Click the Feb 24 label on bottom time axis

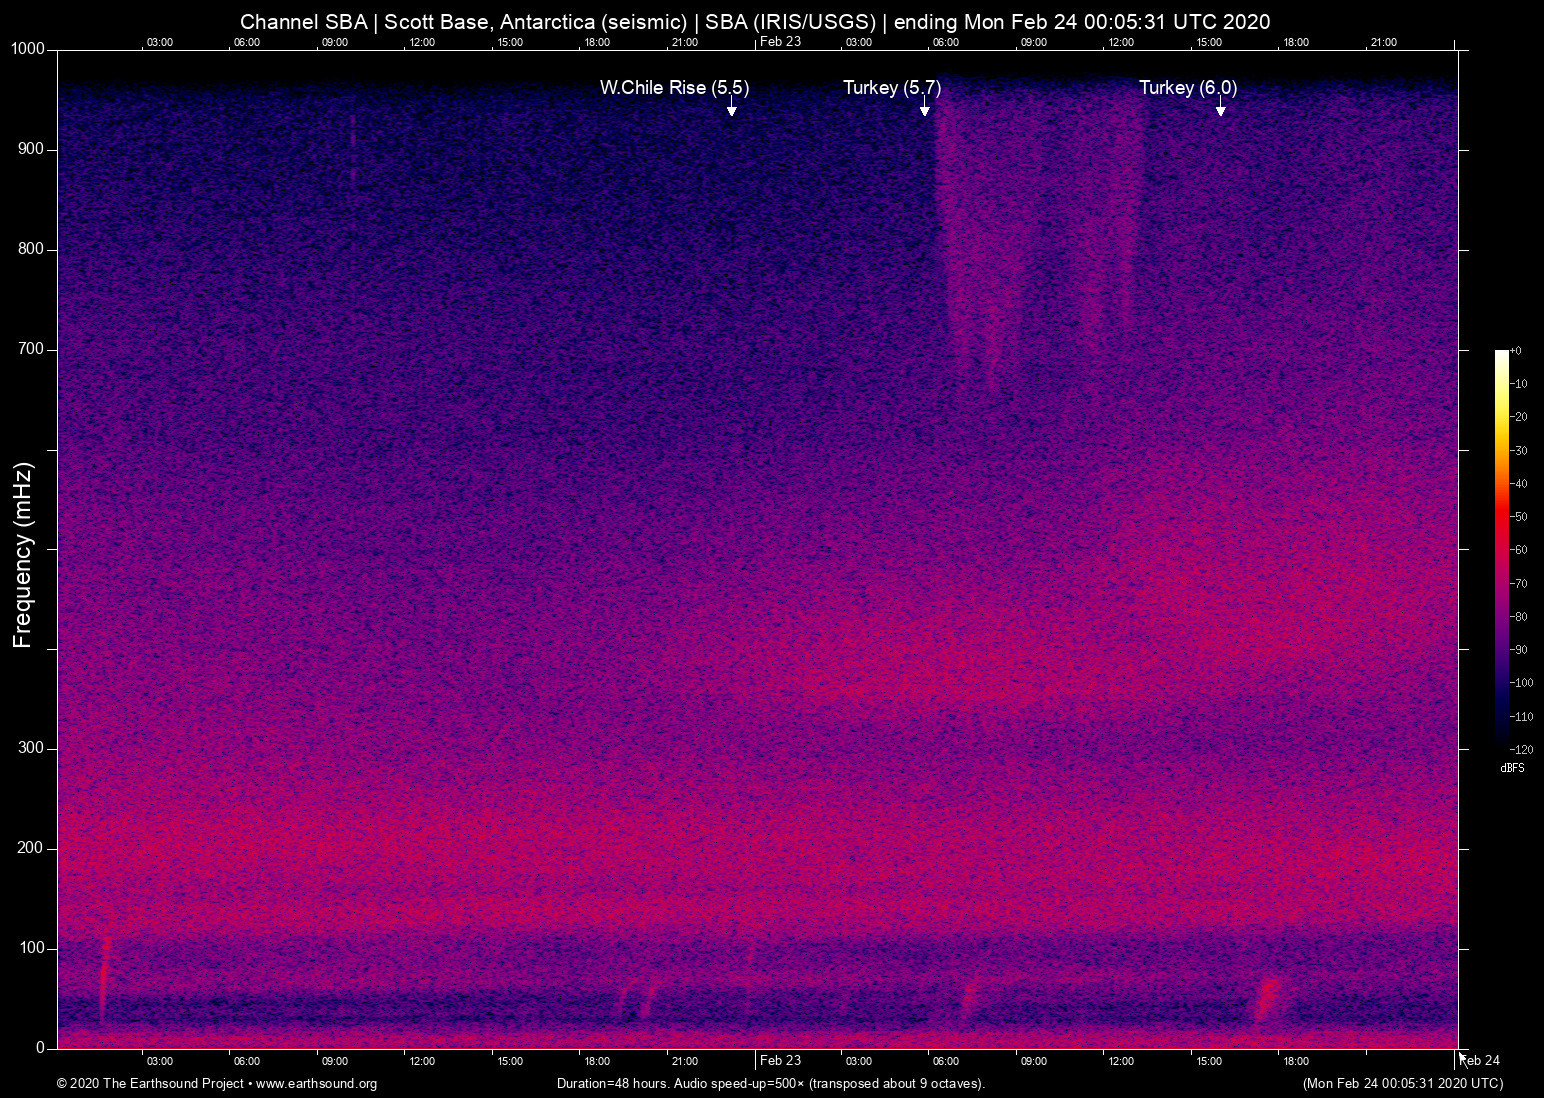click(x=1480, y=1060)
